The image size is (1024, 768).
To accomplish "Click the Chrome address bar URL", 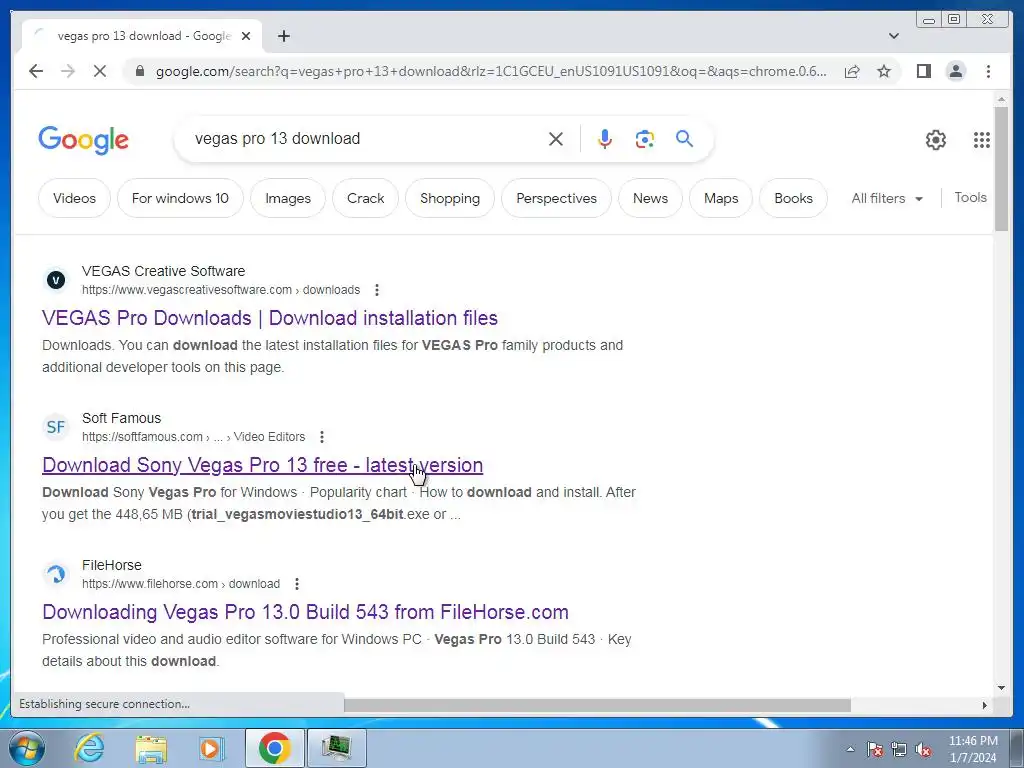I will (491, 71).
